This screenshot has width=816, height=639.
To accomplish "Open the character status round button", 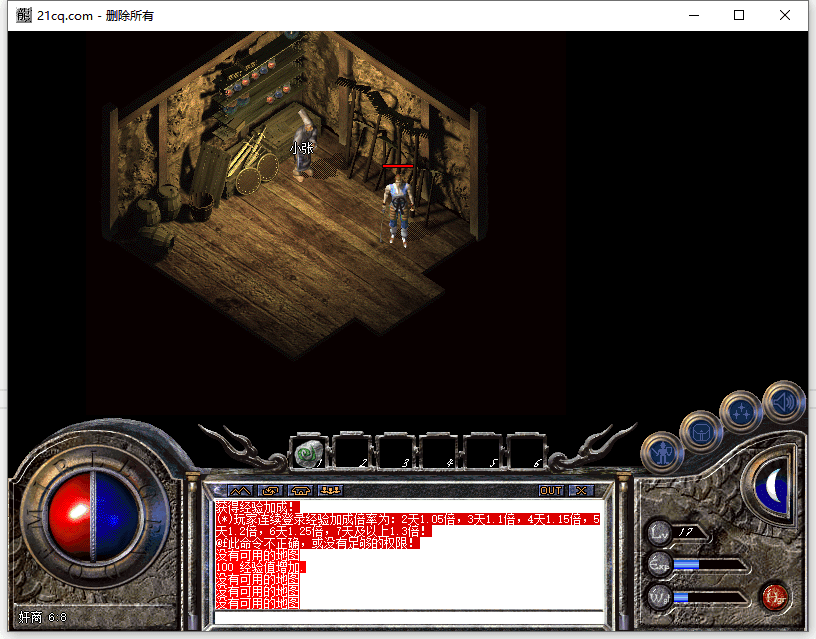I will tap(662, 452).
